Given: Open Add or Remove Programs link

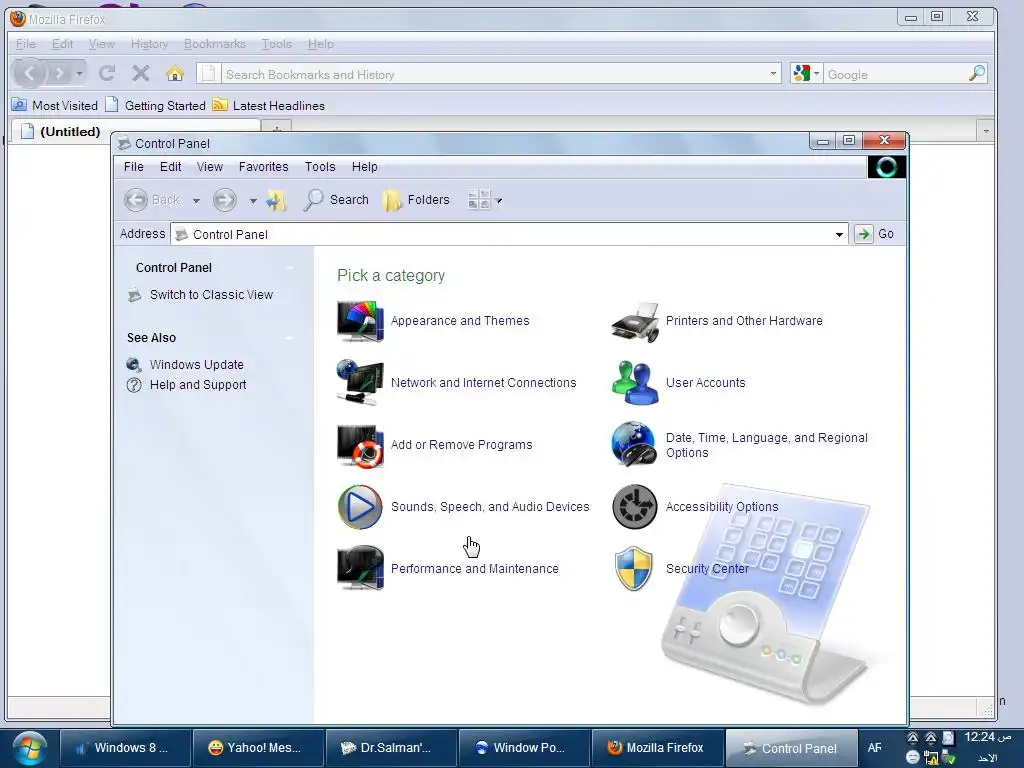Looking at the screenshot, I should [x=462, y=444].
